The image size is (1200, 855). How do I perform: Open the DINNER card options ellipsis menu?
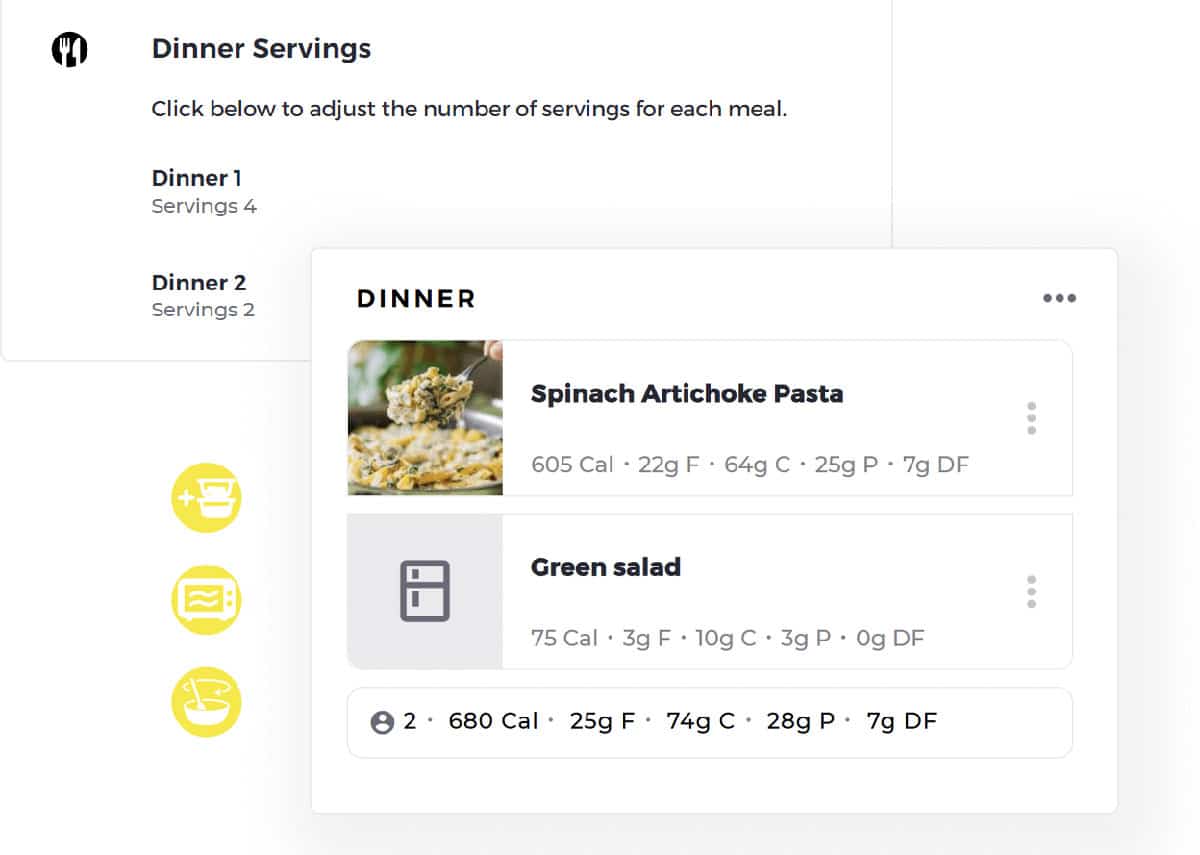1059,297
